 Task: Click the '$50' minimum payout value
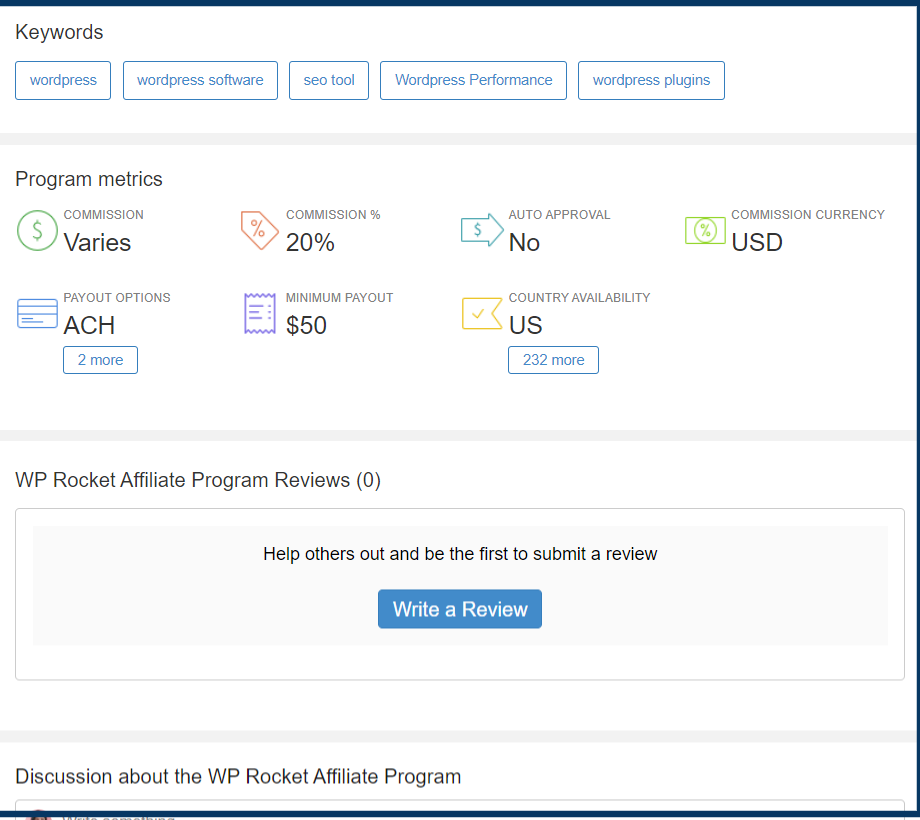coord(306,325)
